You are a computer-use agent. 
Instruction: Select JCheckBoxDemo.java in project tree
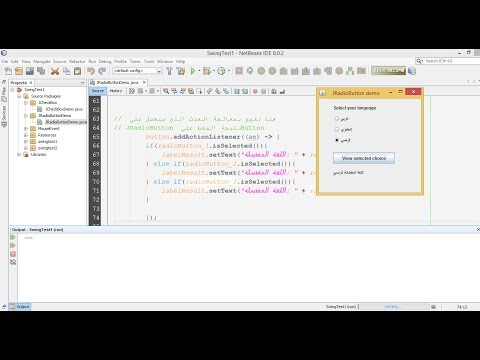click(x=64, y=109)
